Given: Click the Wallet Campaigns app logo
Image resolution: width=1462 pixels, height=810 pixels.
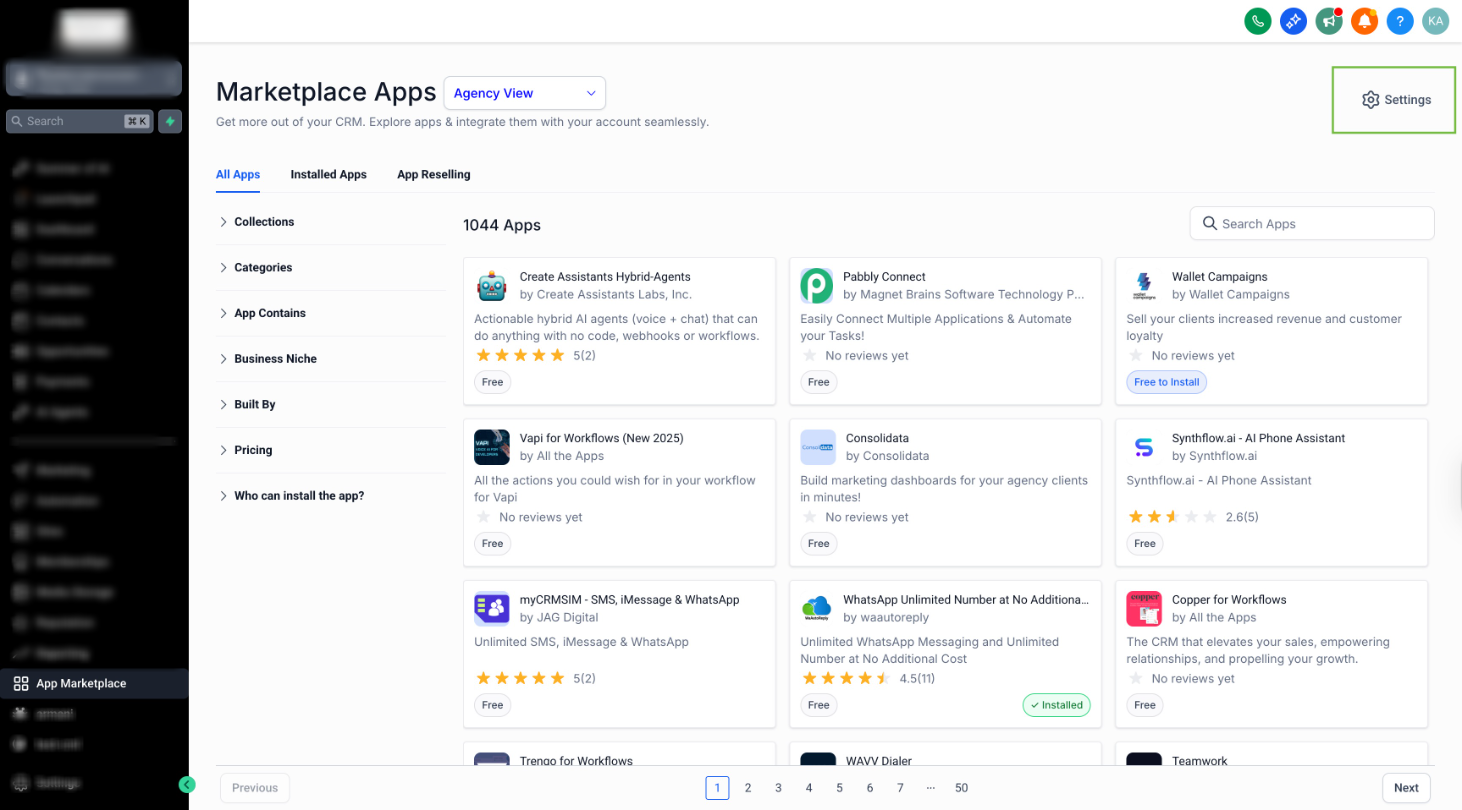Looking at the screenshot, I should [x=1144, y=286].
